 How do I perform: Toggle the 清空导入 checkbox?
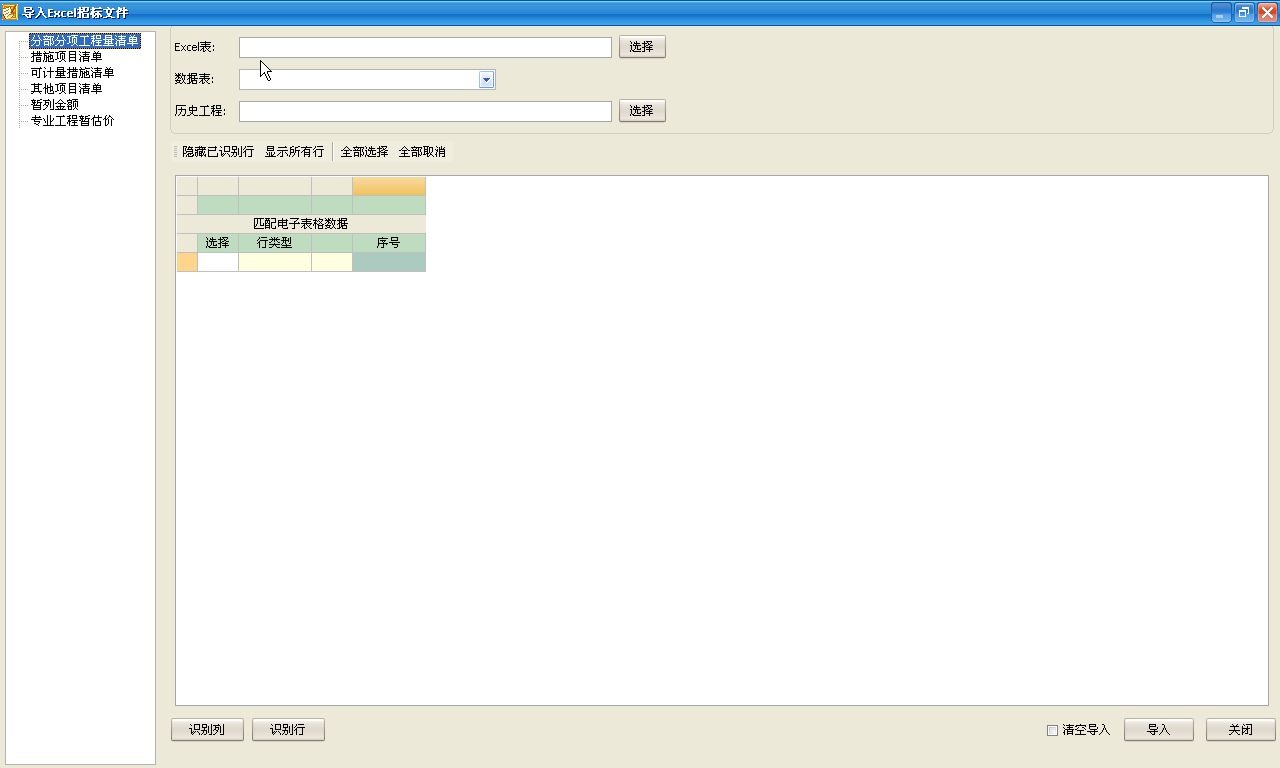coord(1052,730)
